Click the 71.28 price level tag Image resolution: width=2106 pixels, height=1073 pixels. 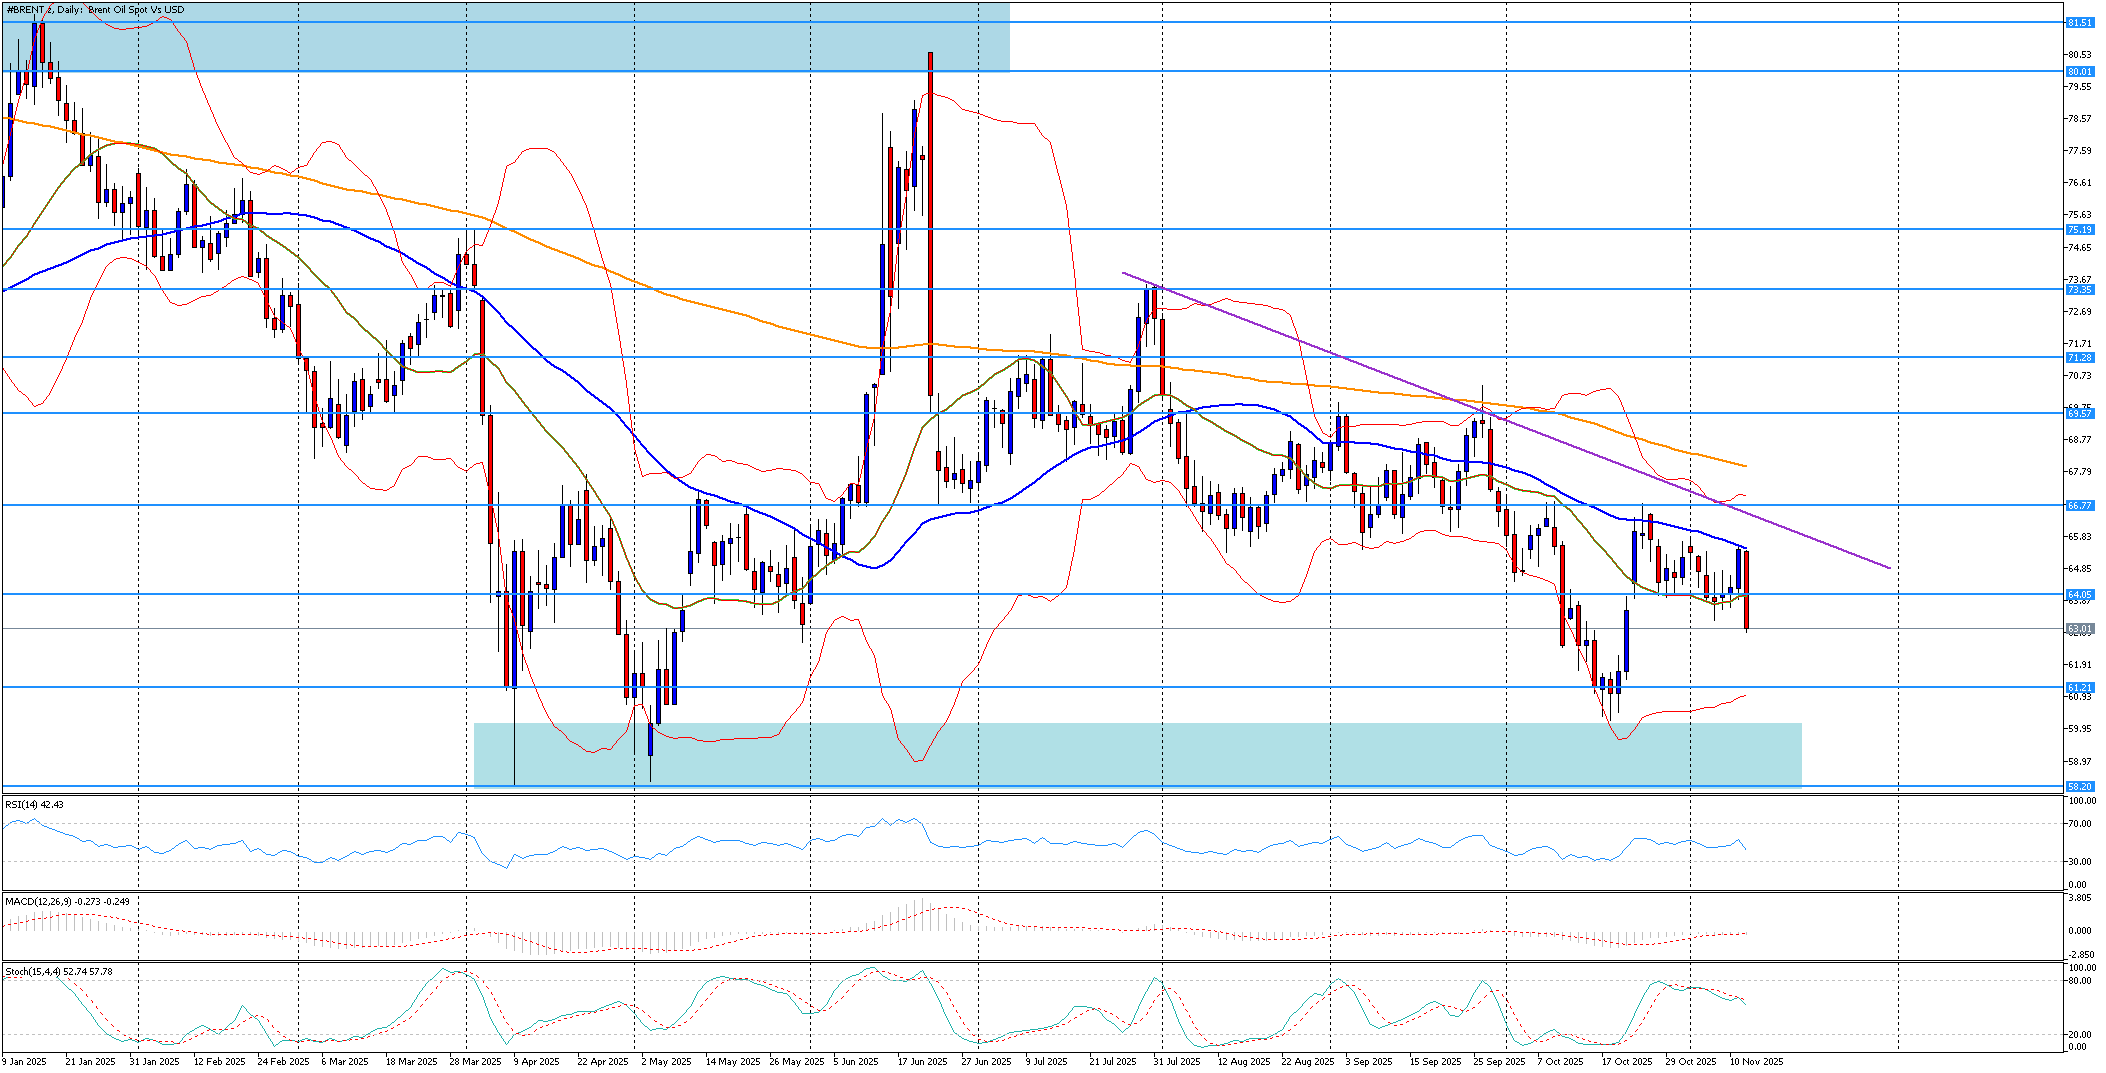[2079, 357]
